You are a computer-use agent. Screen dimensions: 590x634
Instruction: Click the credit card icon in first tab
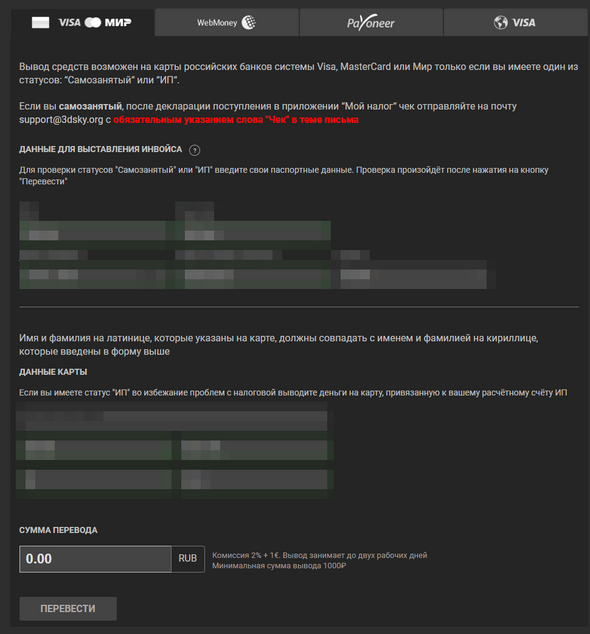[40, 23]
